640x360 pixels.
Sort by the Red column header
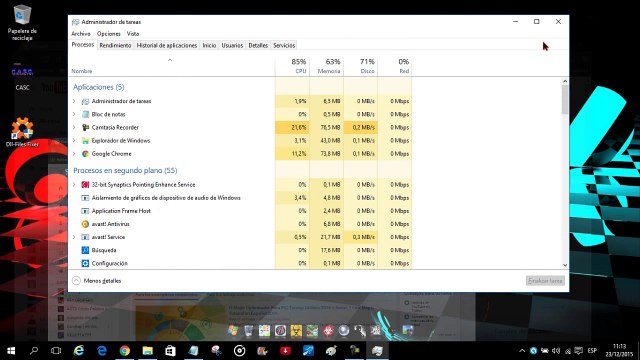click(395, 66)
